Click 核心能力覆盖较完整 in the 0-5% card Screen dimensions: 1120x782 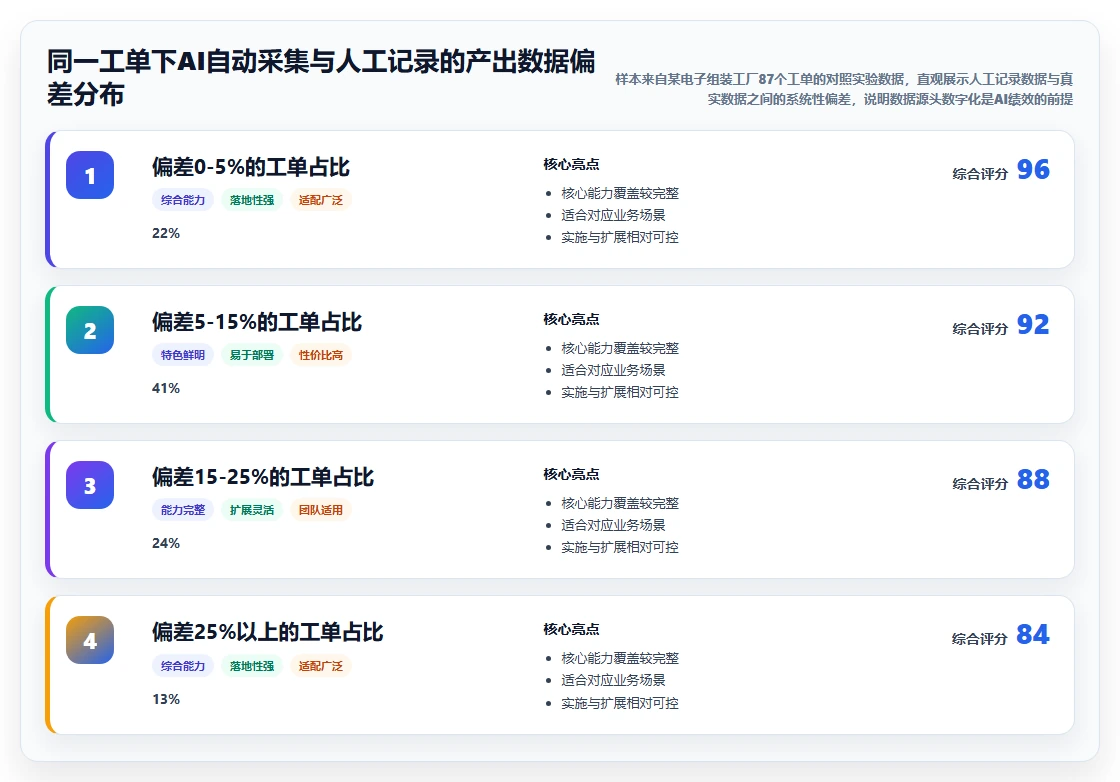620,194
